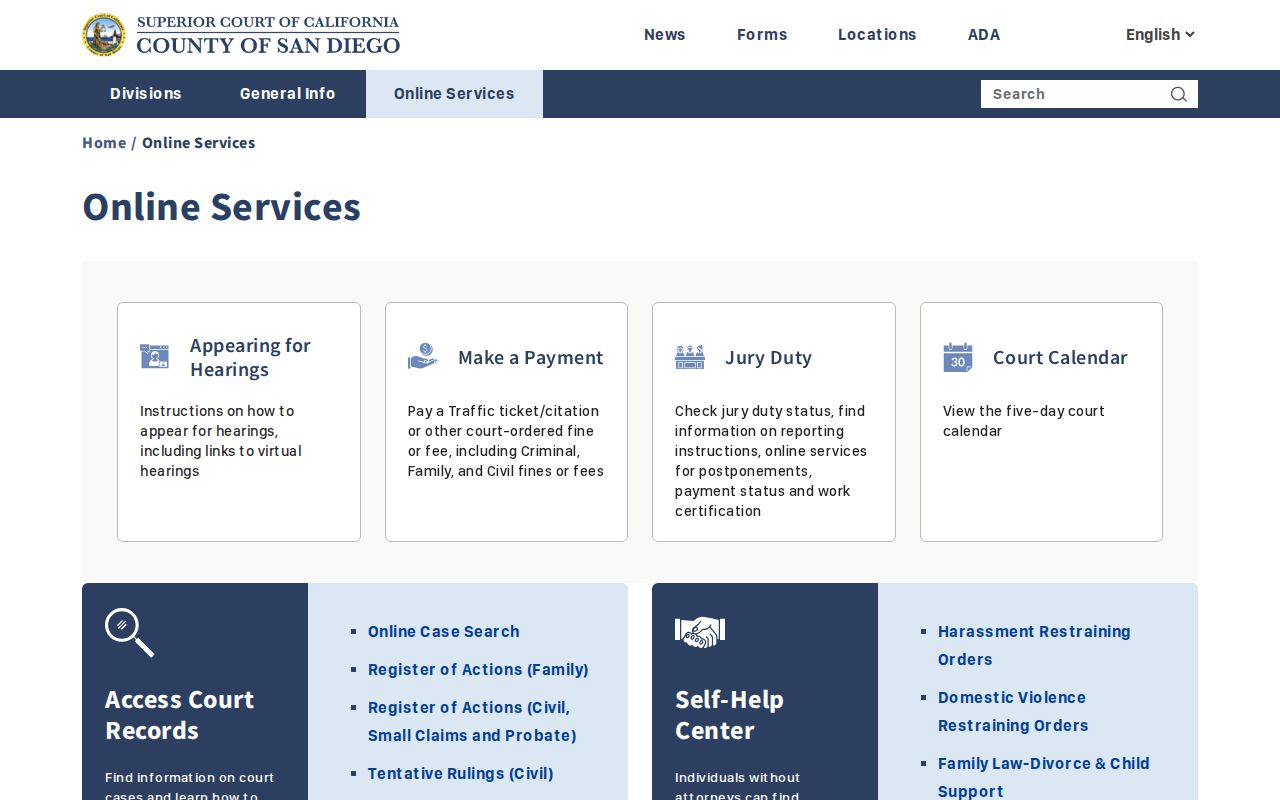Image resolution: width=1280 pixels, height=800 pixels.
Task: Click the Access Court Records magnifying glass icon
Action: click(130, 632)
